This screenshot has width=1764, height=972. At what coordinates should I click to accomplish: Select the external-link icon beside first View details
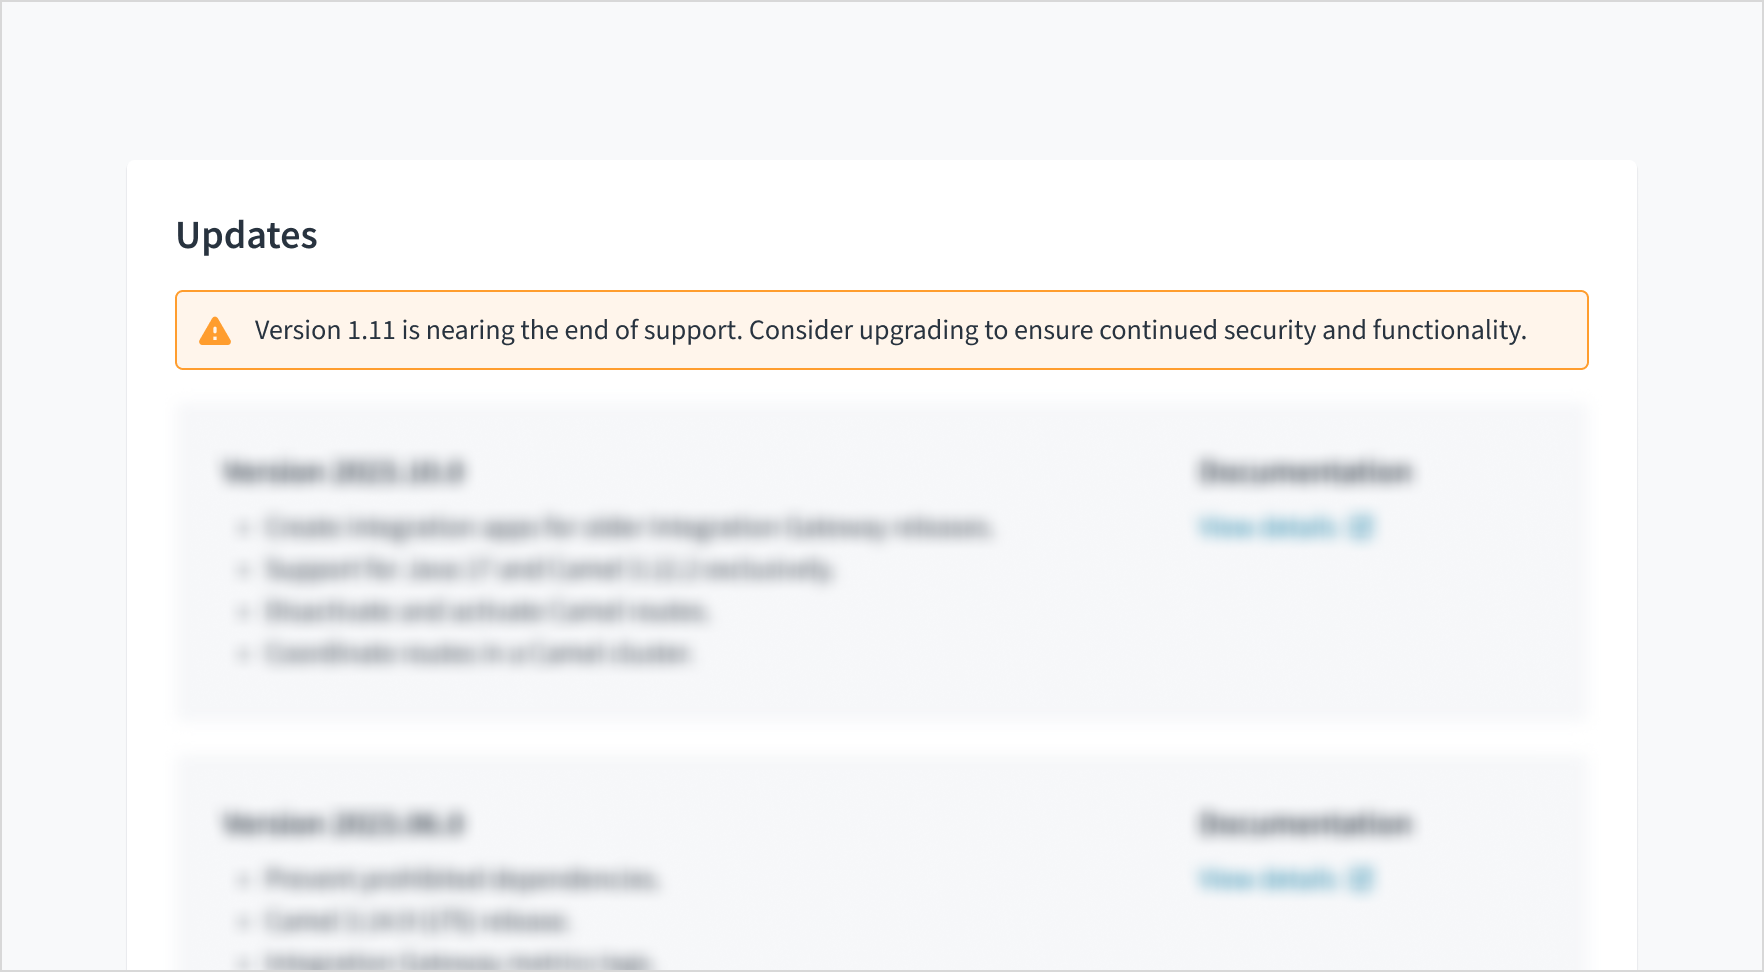coord(1360,527)
